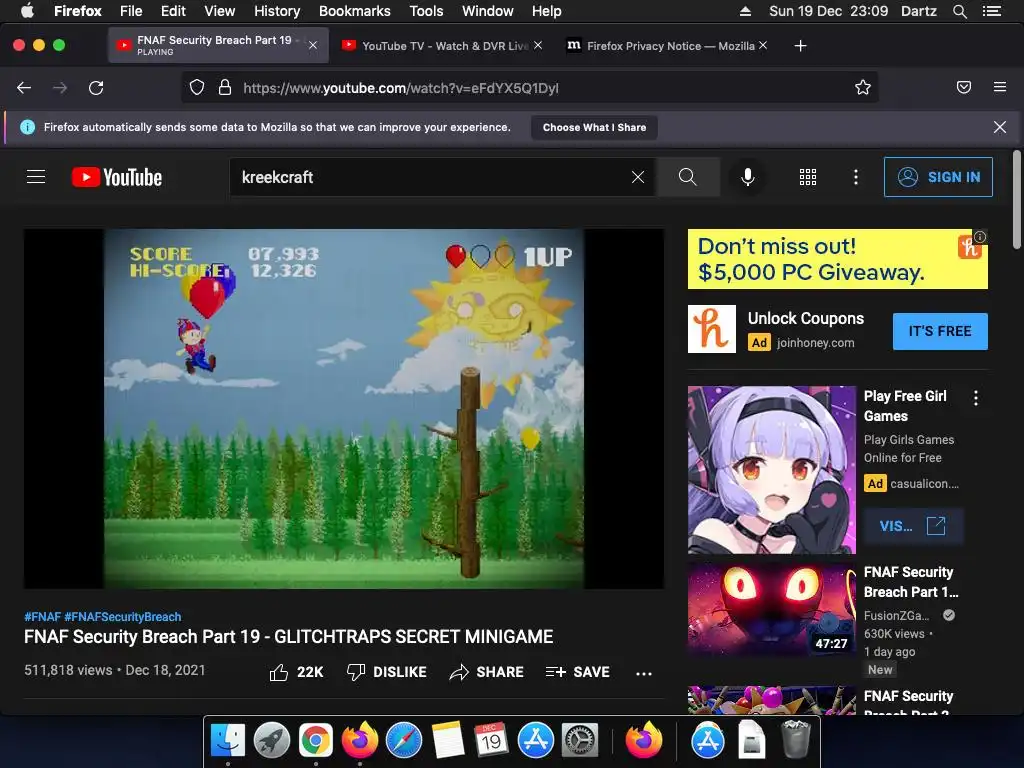Open the View menu
This screenshot has width=1024, height=768.
219,11
